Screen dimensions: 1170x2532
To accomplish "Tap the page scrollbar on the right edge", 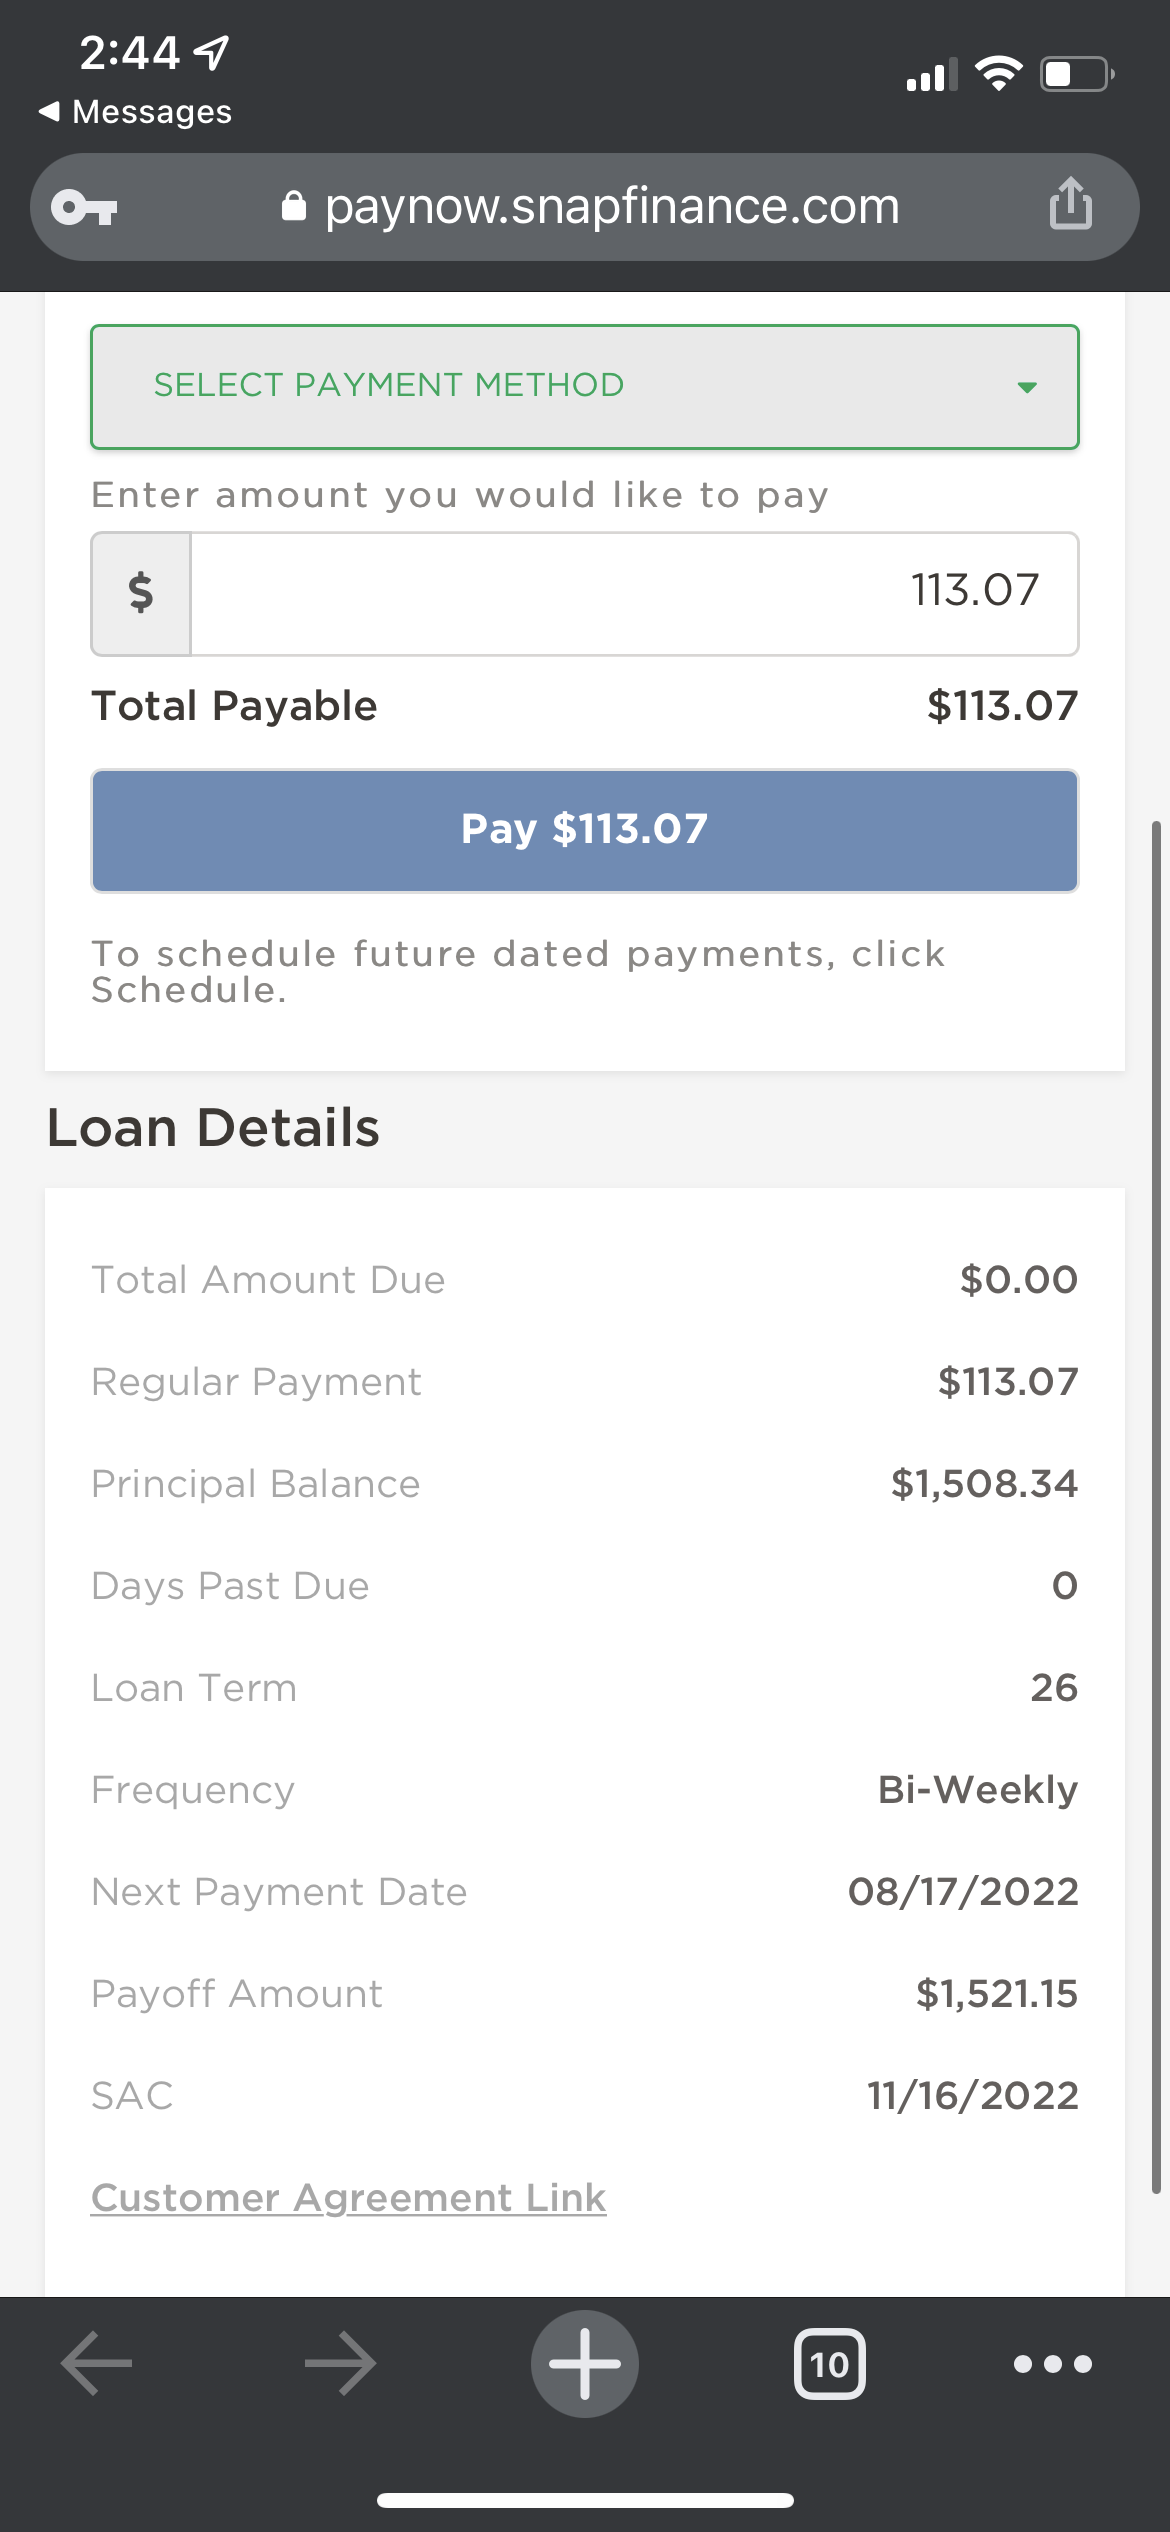I will pos(1156,1500).
